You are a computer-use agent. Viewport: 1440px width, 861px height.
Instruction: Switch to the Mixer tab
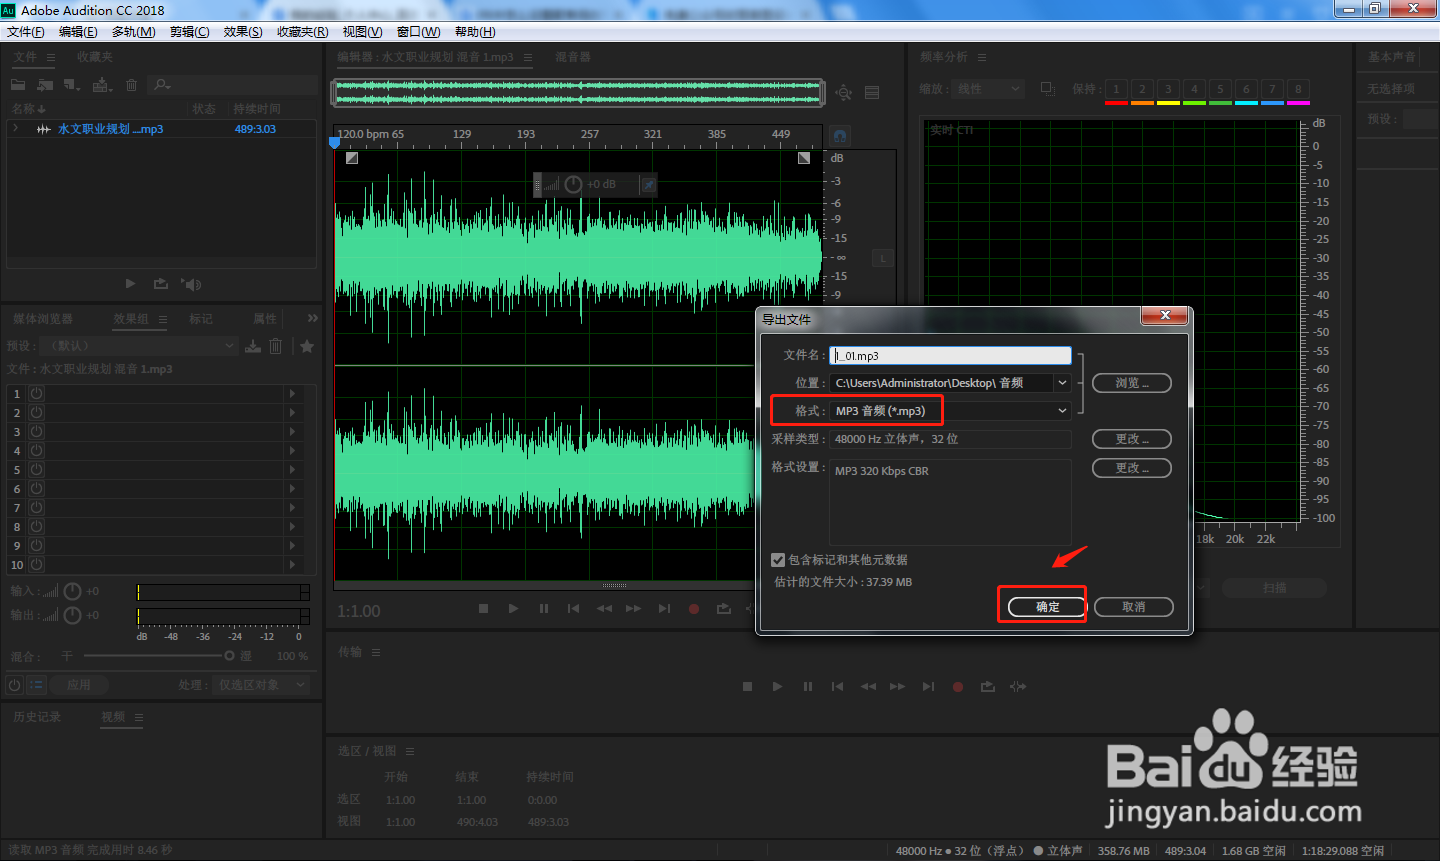(x=573, y=57)
